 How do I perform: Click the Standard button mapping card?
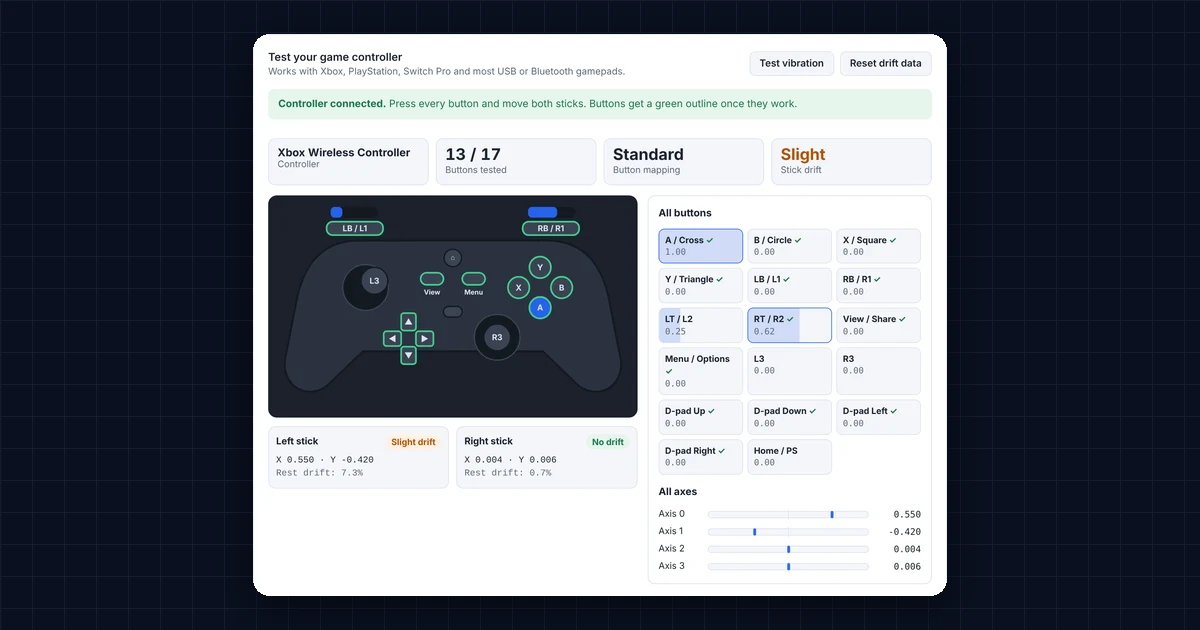(x=684, y=162)
